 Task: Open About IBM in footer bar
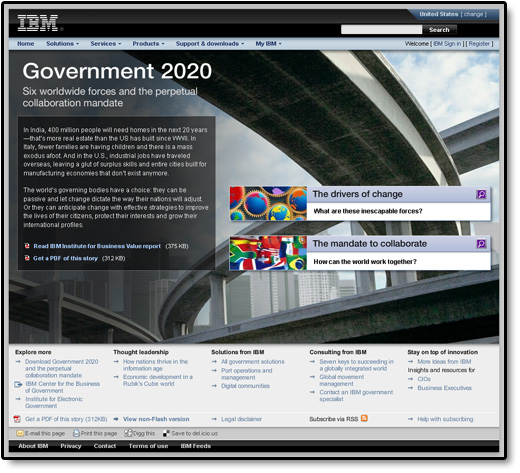(33, 446)
